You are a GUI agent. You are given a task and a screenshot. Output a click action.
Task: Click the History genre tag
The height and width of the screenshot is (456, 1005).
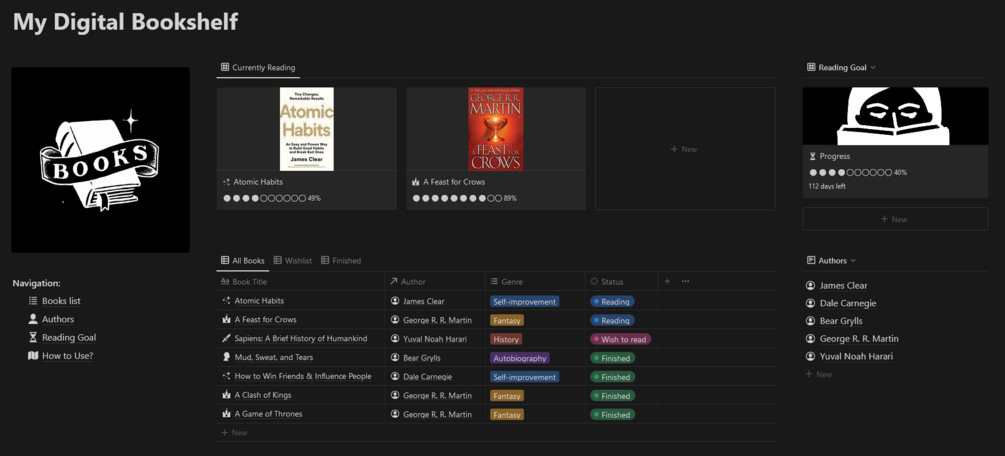point(506,339)
